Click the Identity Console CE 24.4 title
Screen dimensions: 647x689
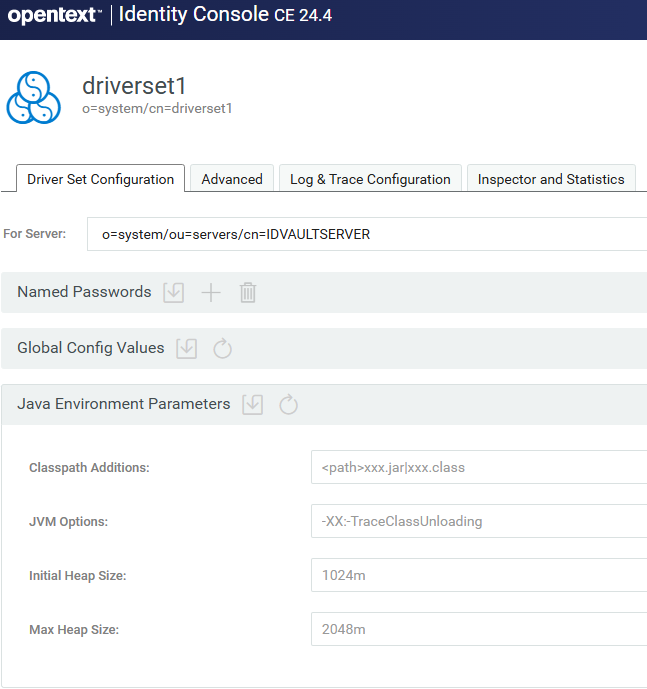[x=225, y=15]
